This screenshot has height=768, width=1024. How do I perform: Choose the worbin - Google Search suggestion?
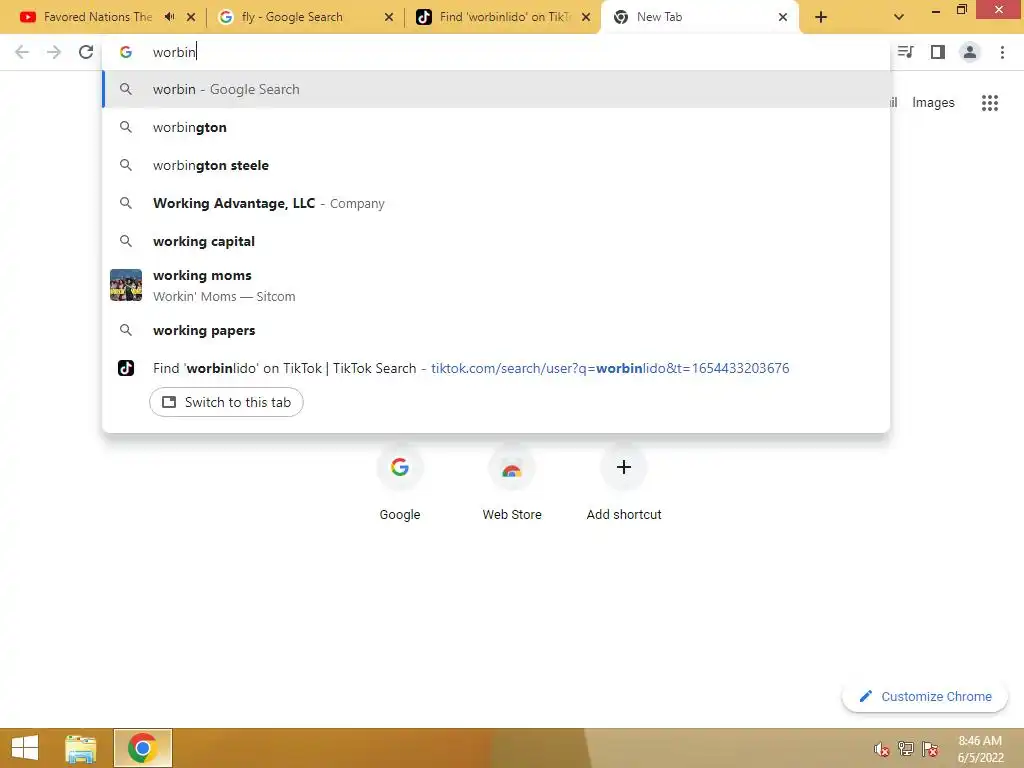[496, 89]
